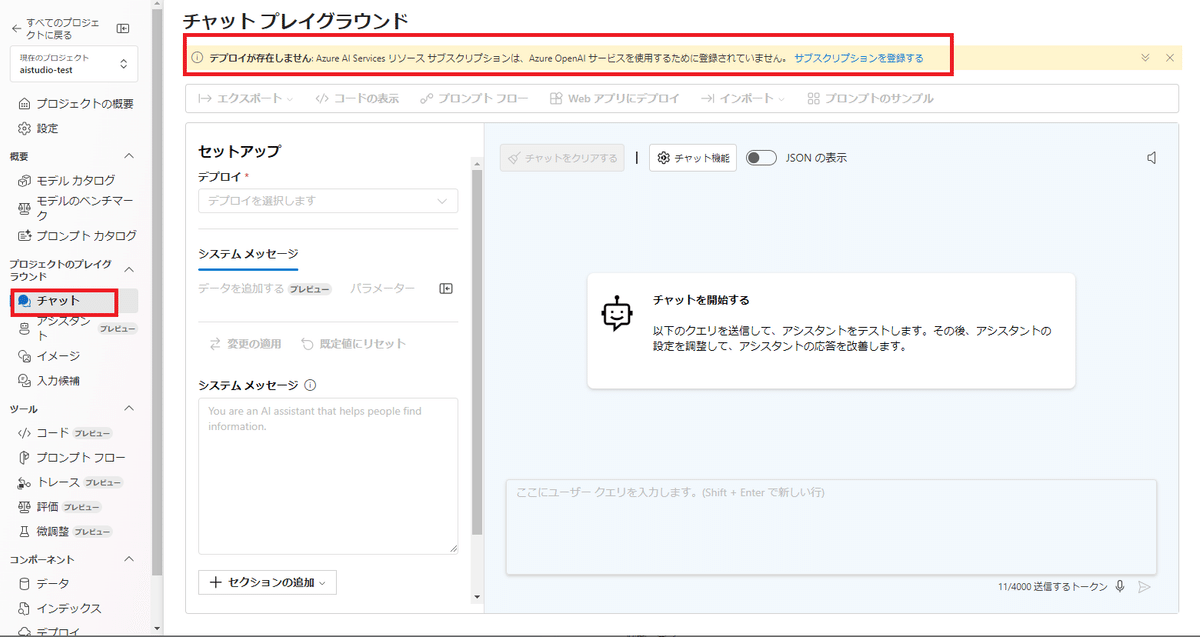Viewport: 1200px width, 637px height.
Task: Open インデックス under components
Action: click(60, 608)
